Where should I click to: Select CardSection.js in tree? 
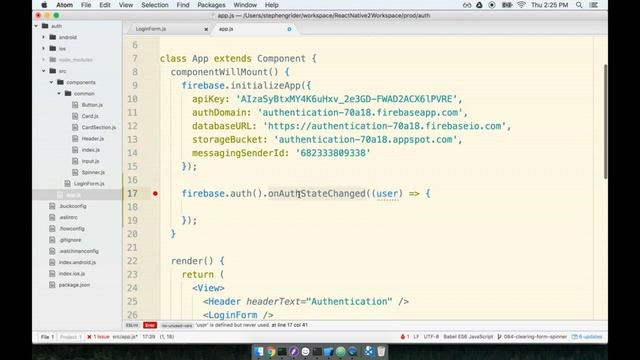(98, 127)
